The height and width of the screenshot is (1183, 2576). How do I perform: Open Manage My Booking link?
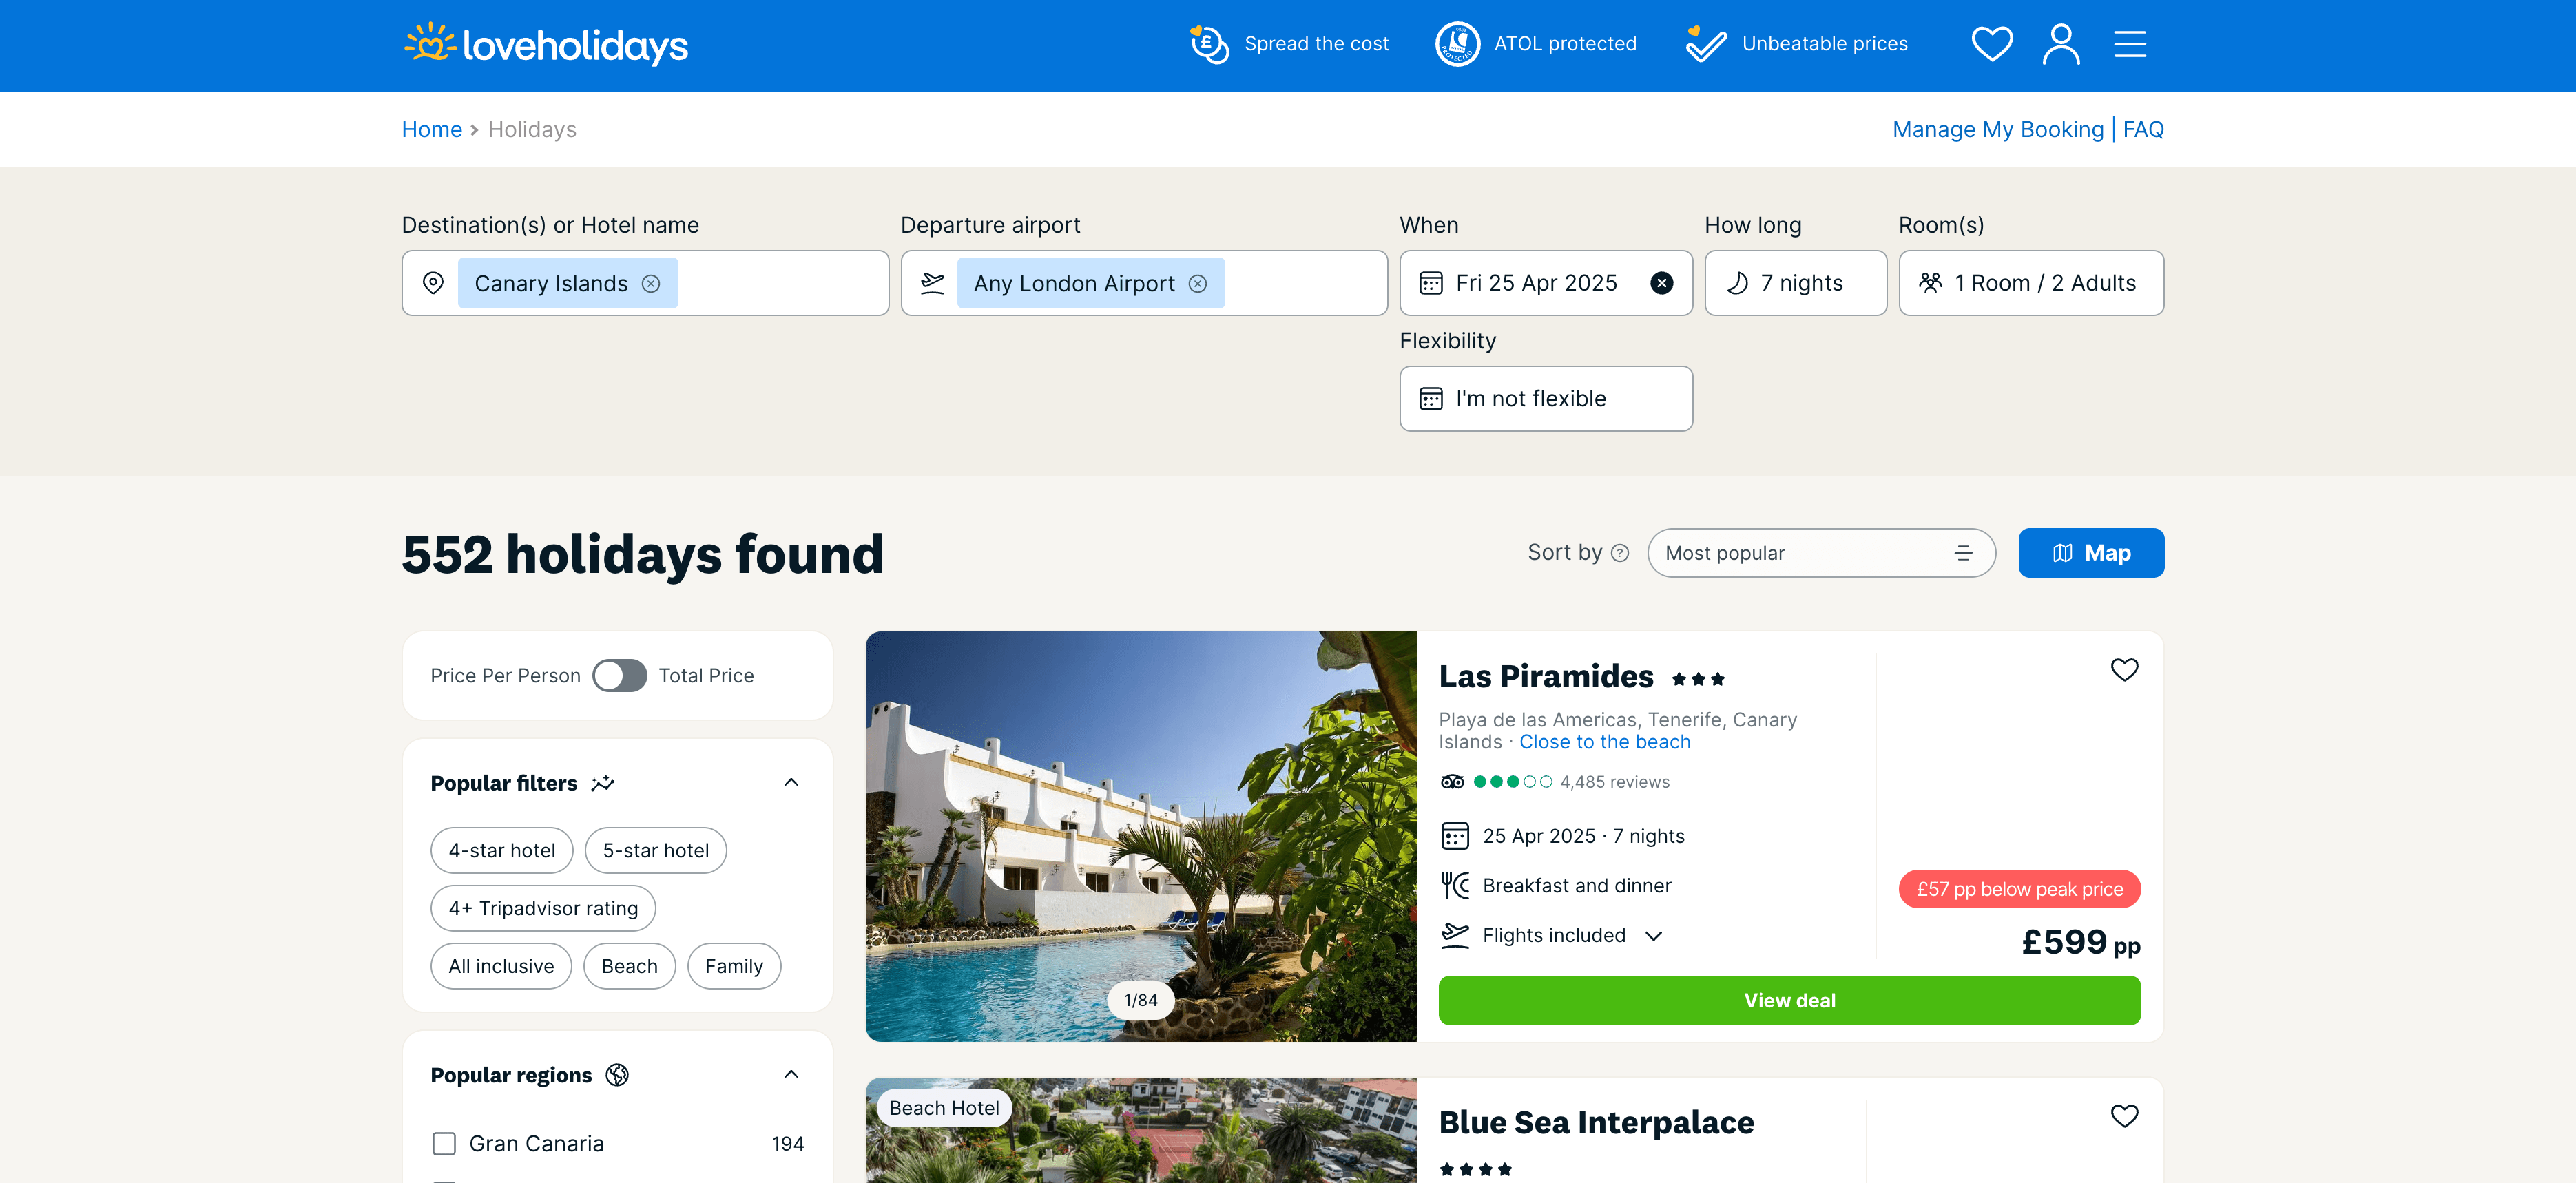pyautogui.click(x=1997, y=130)
